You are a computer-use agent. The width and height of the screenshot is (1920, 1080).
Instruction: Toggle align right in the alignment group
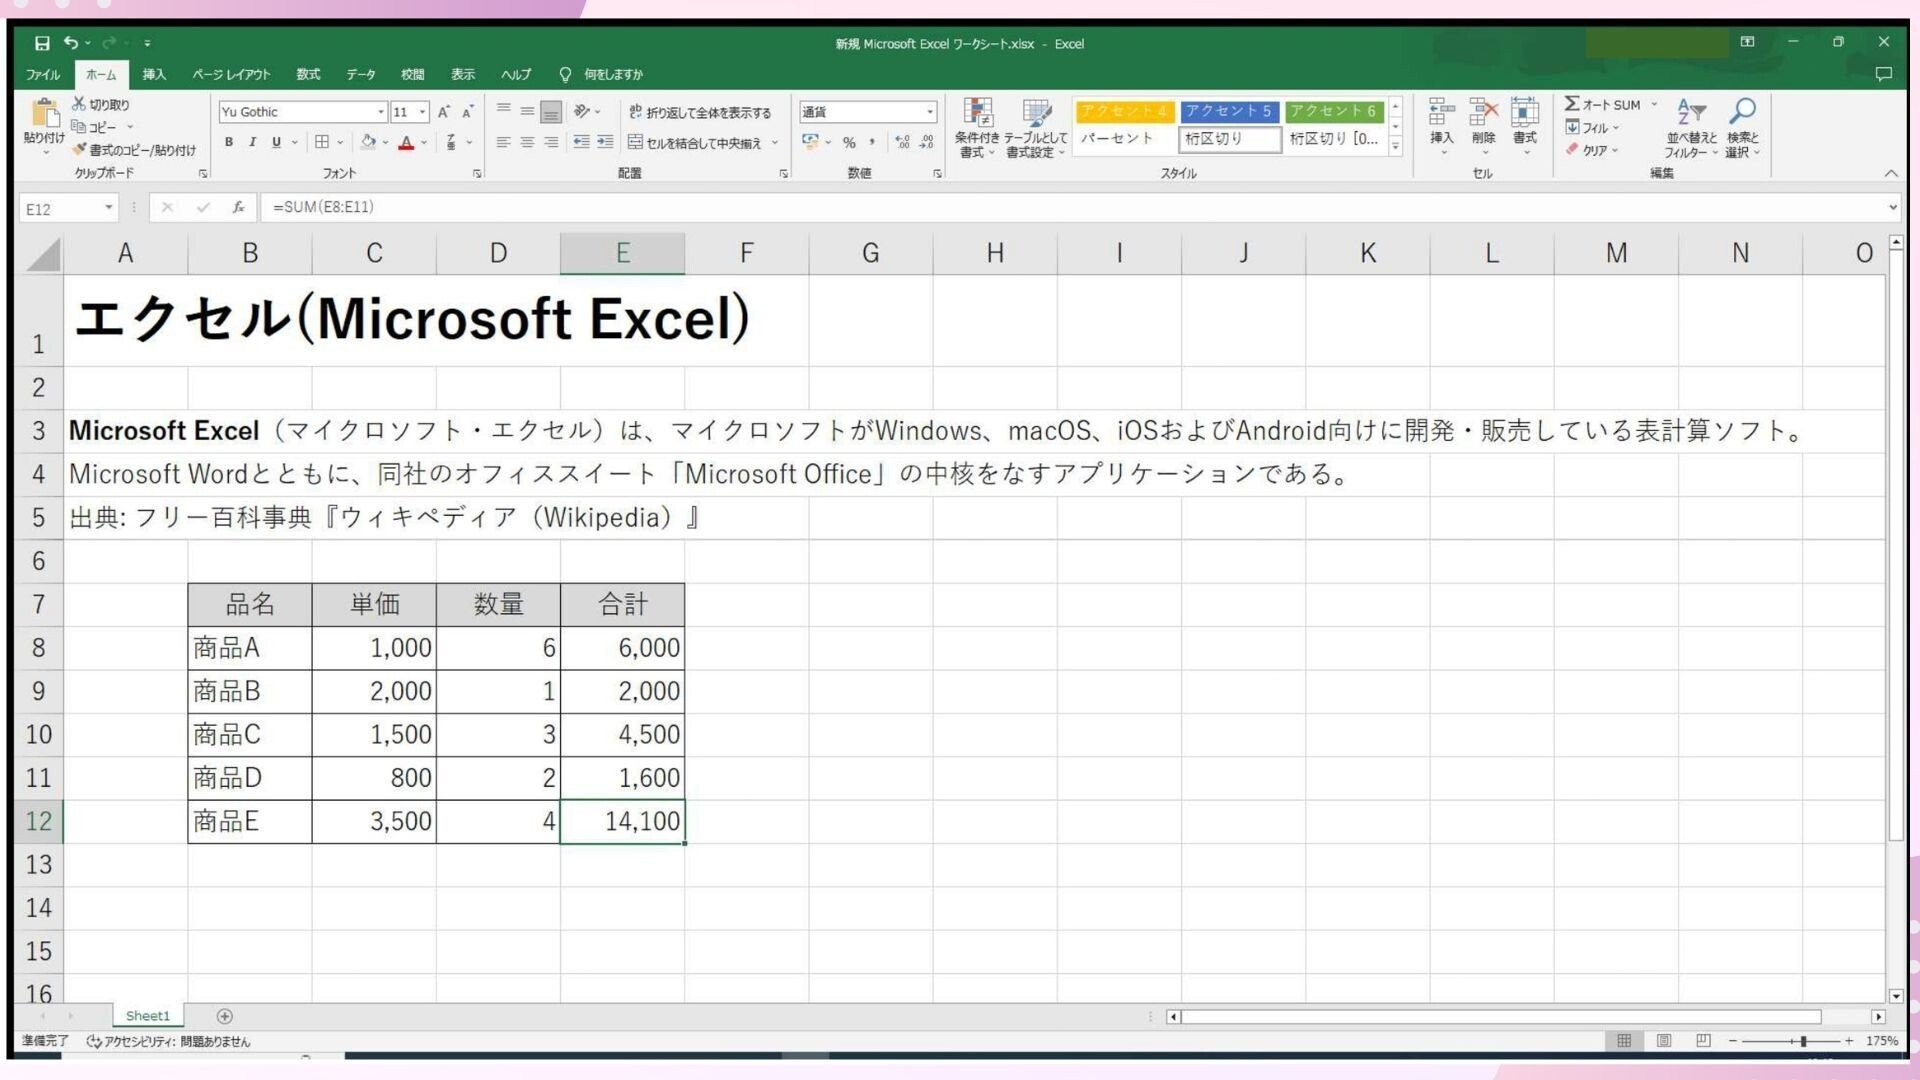pos(551,142)
